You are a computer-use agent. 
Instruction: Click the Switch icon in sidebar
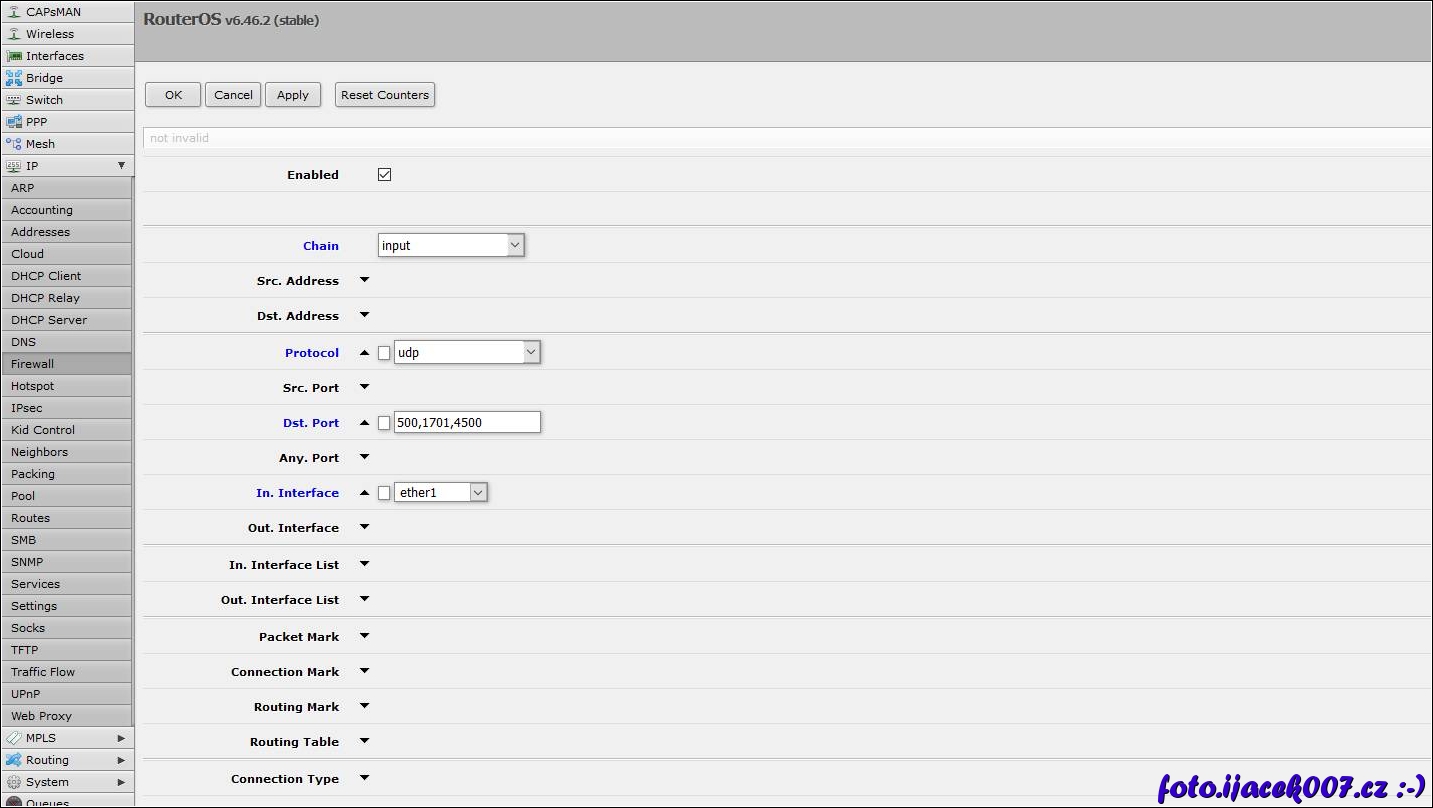click(14, 100)
